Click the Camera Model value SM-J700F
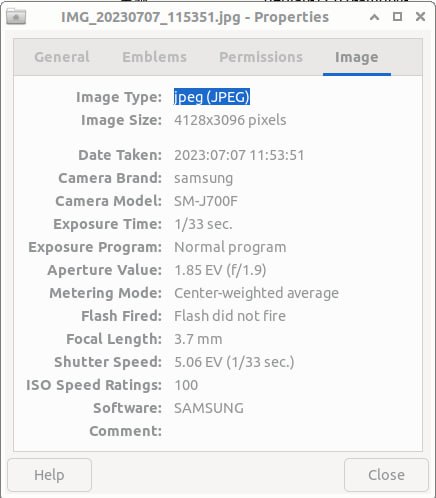The width and height of the screenshot is (436, 498). [206, 201]
